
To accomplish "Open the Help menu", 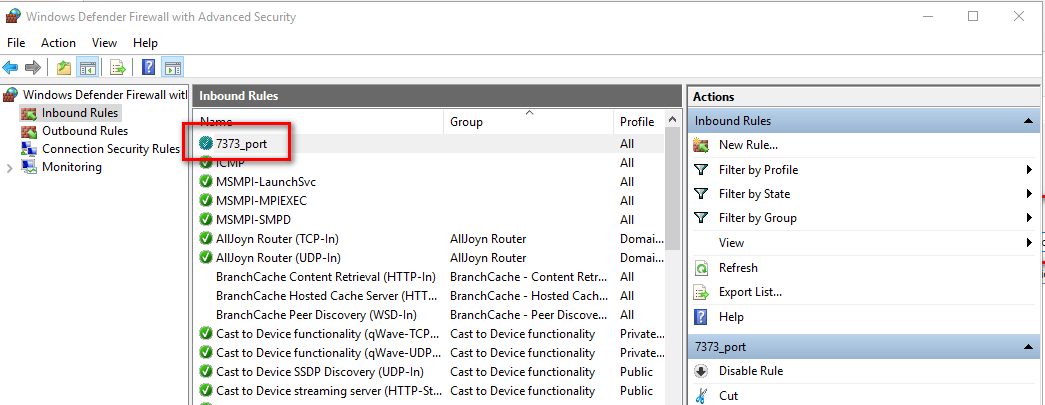I will pos(145,43).
